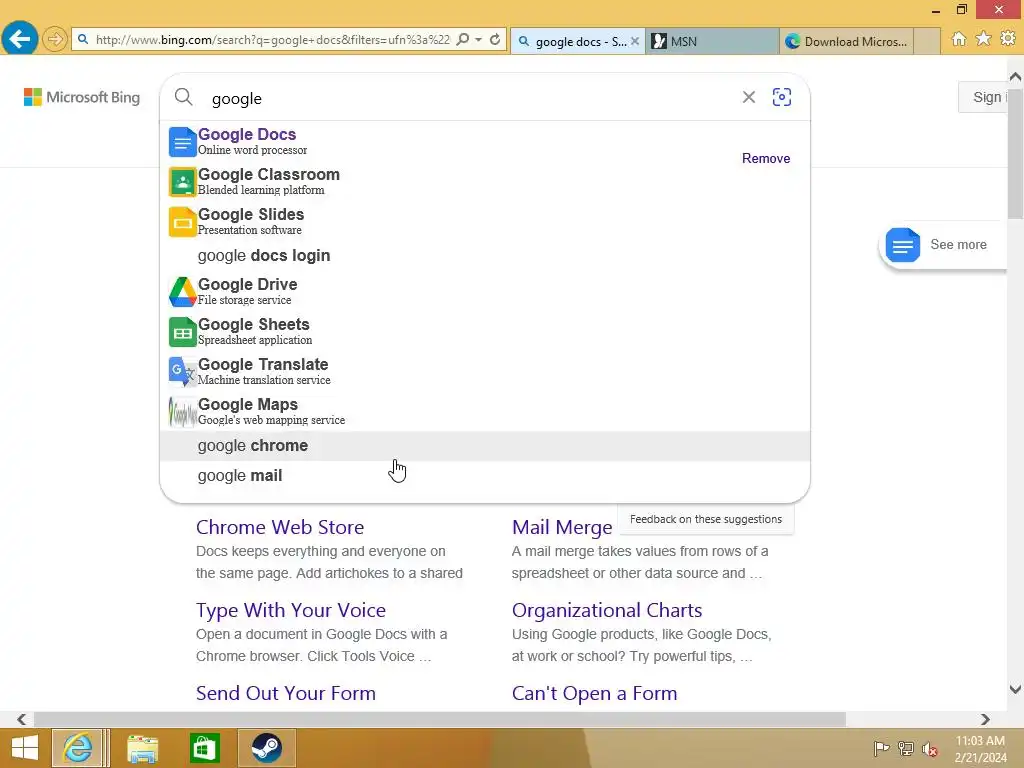Open File Explorer from the taskbar
The width and height of the screenshot is (1024, 768).
point(142,748)
